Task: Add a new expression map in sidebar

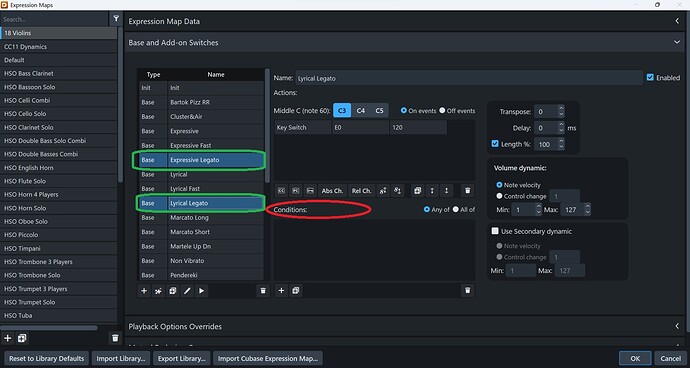Action: tap(7, 338)
